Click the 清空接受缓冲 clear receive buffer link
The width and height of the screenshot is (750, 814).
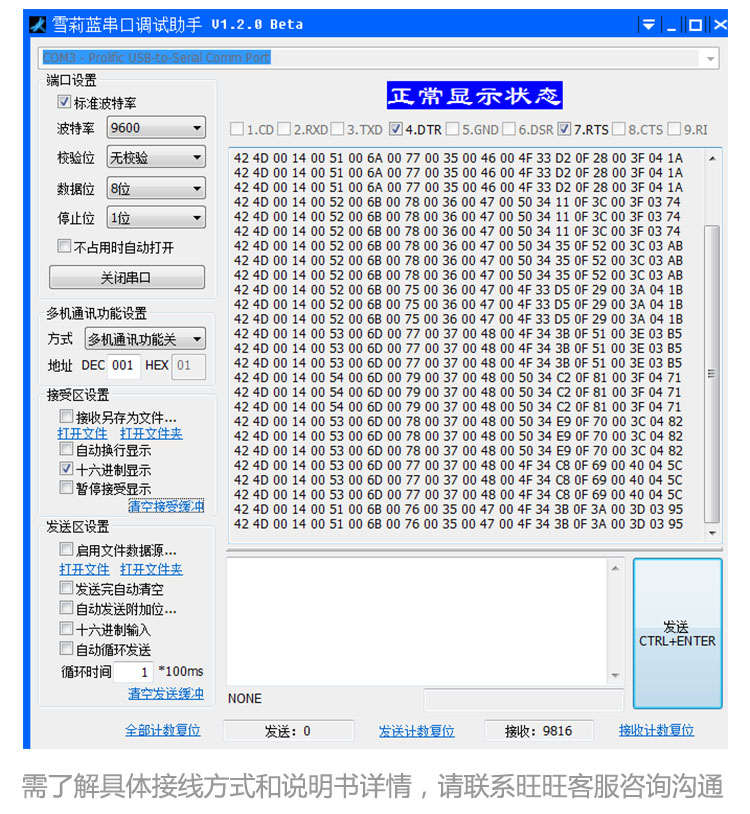[166, 507]
